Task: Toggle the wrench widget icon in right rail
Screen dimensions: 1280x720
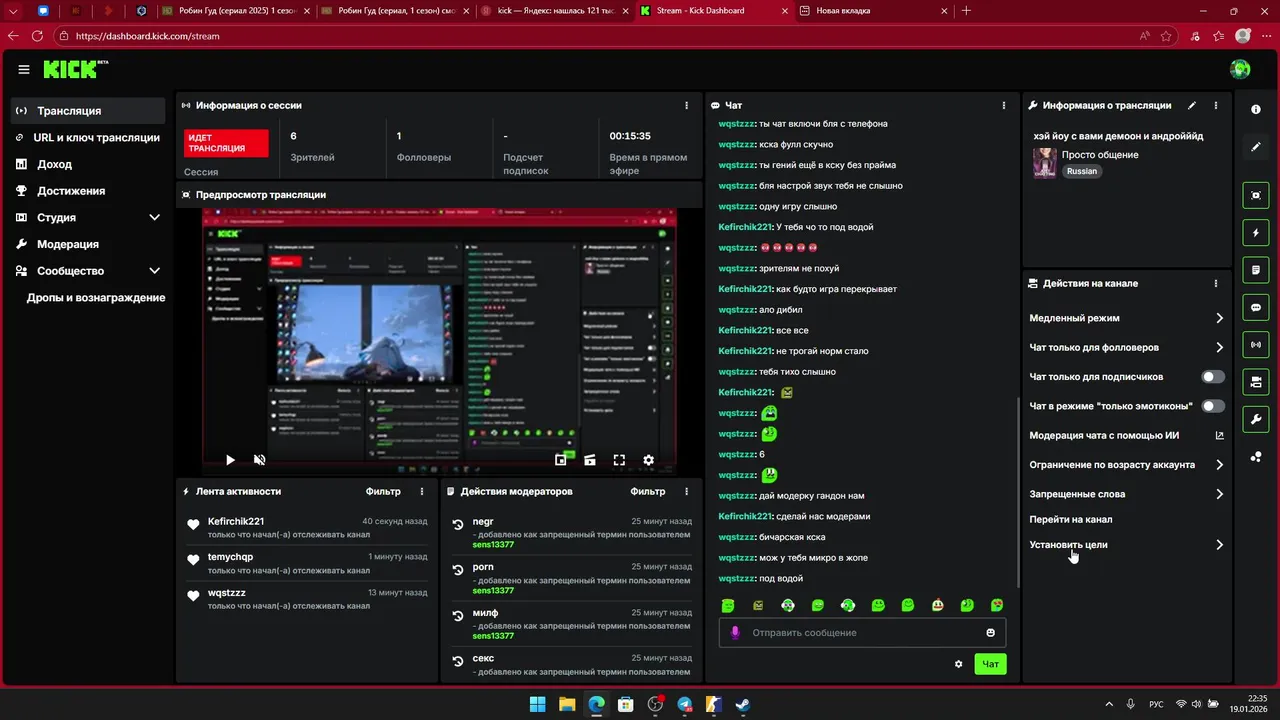Action: (1256, 419)
